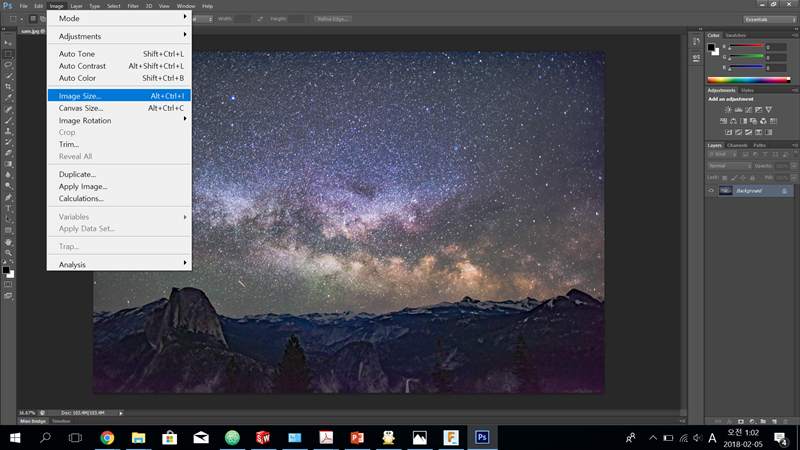Open the status bar info arrow
This screenshot has height=450, width=800.
(121, 413)
